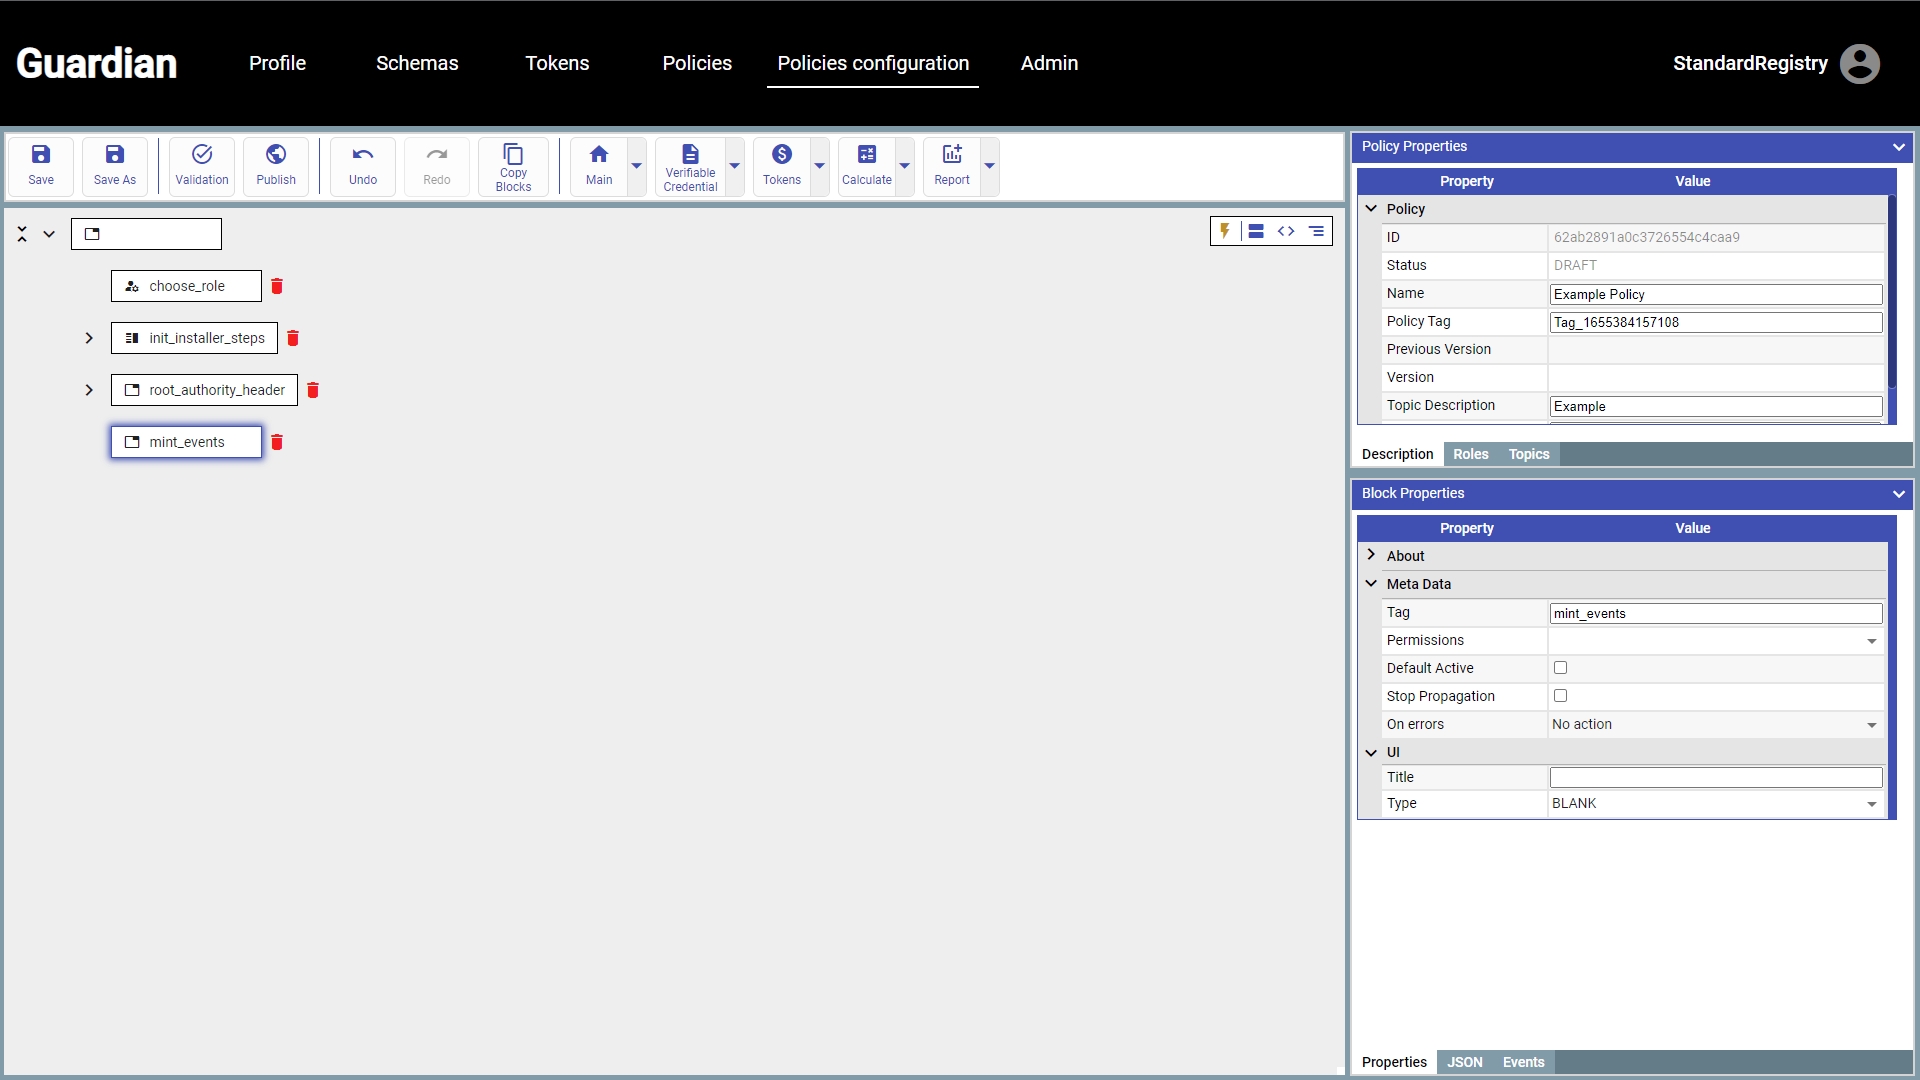
Task: Enable the Default Active checkbox
Action: pos(1560,668)
